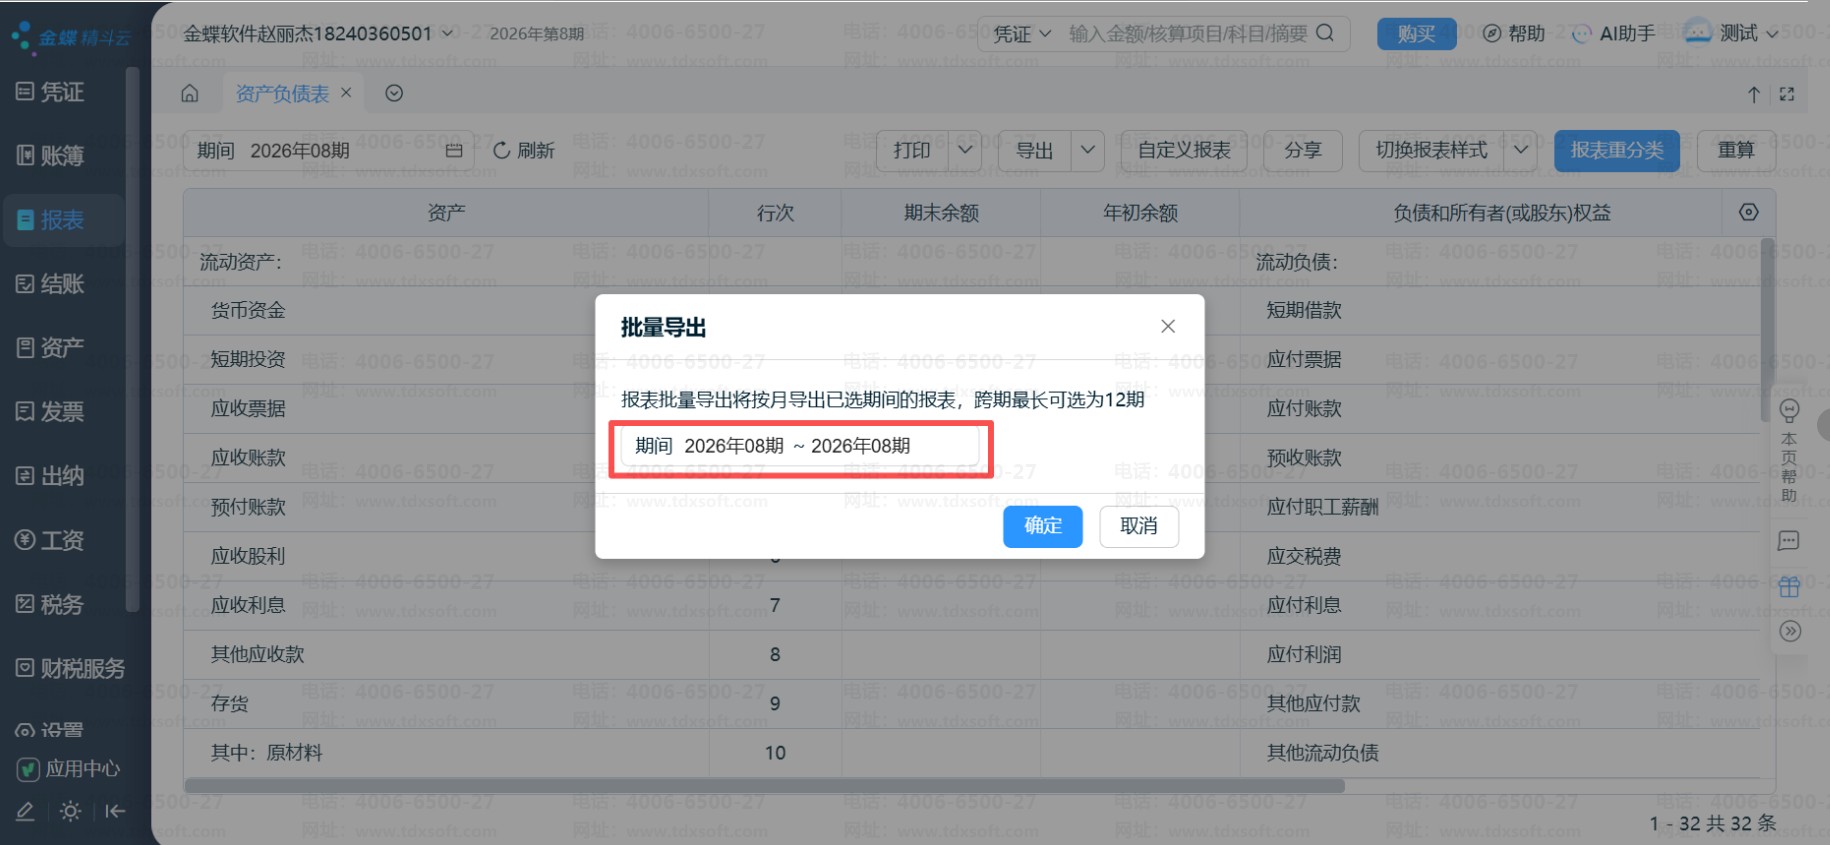Confirm the batch export with 确定
The image size is (1830, 845).
coord(1042,526)
